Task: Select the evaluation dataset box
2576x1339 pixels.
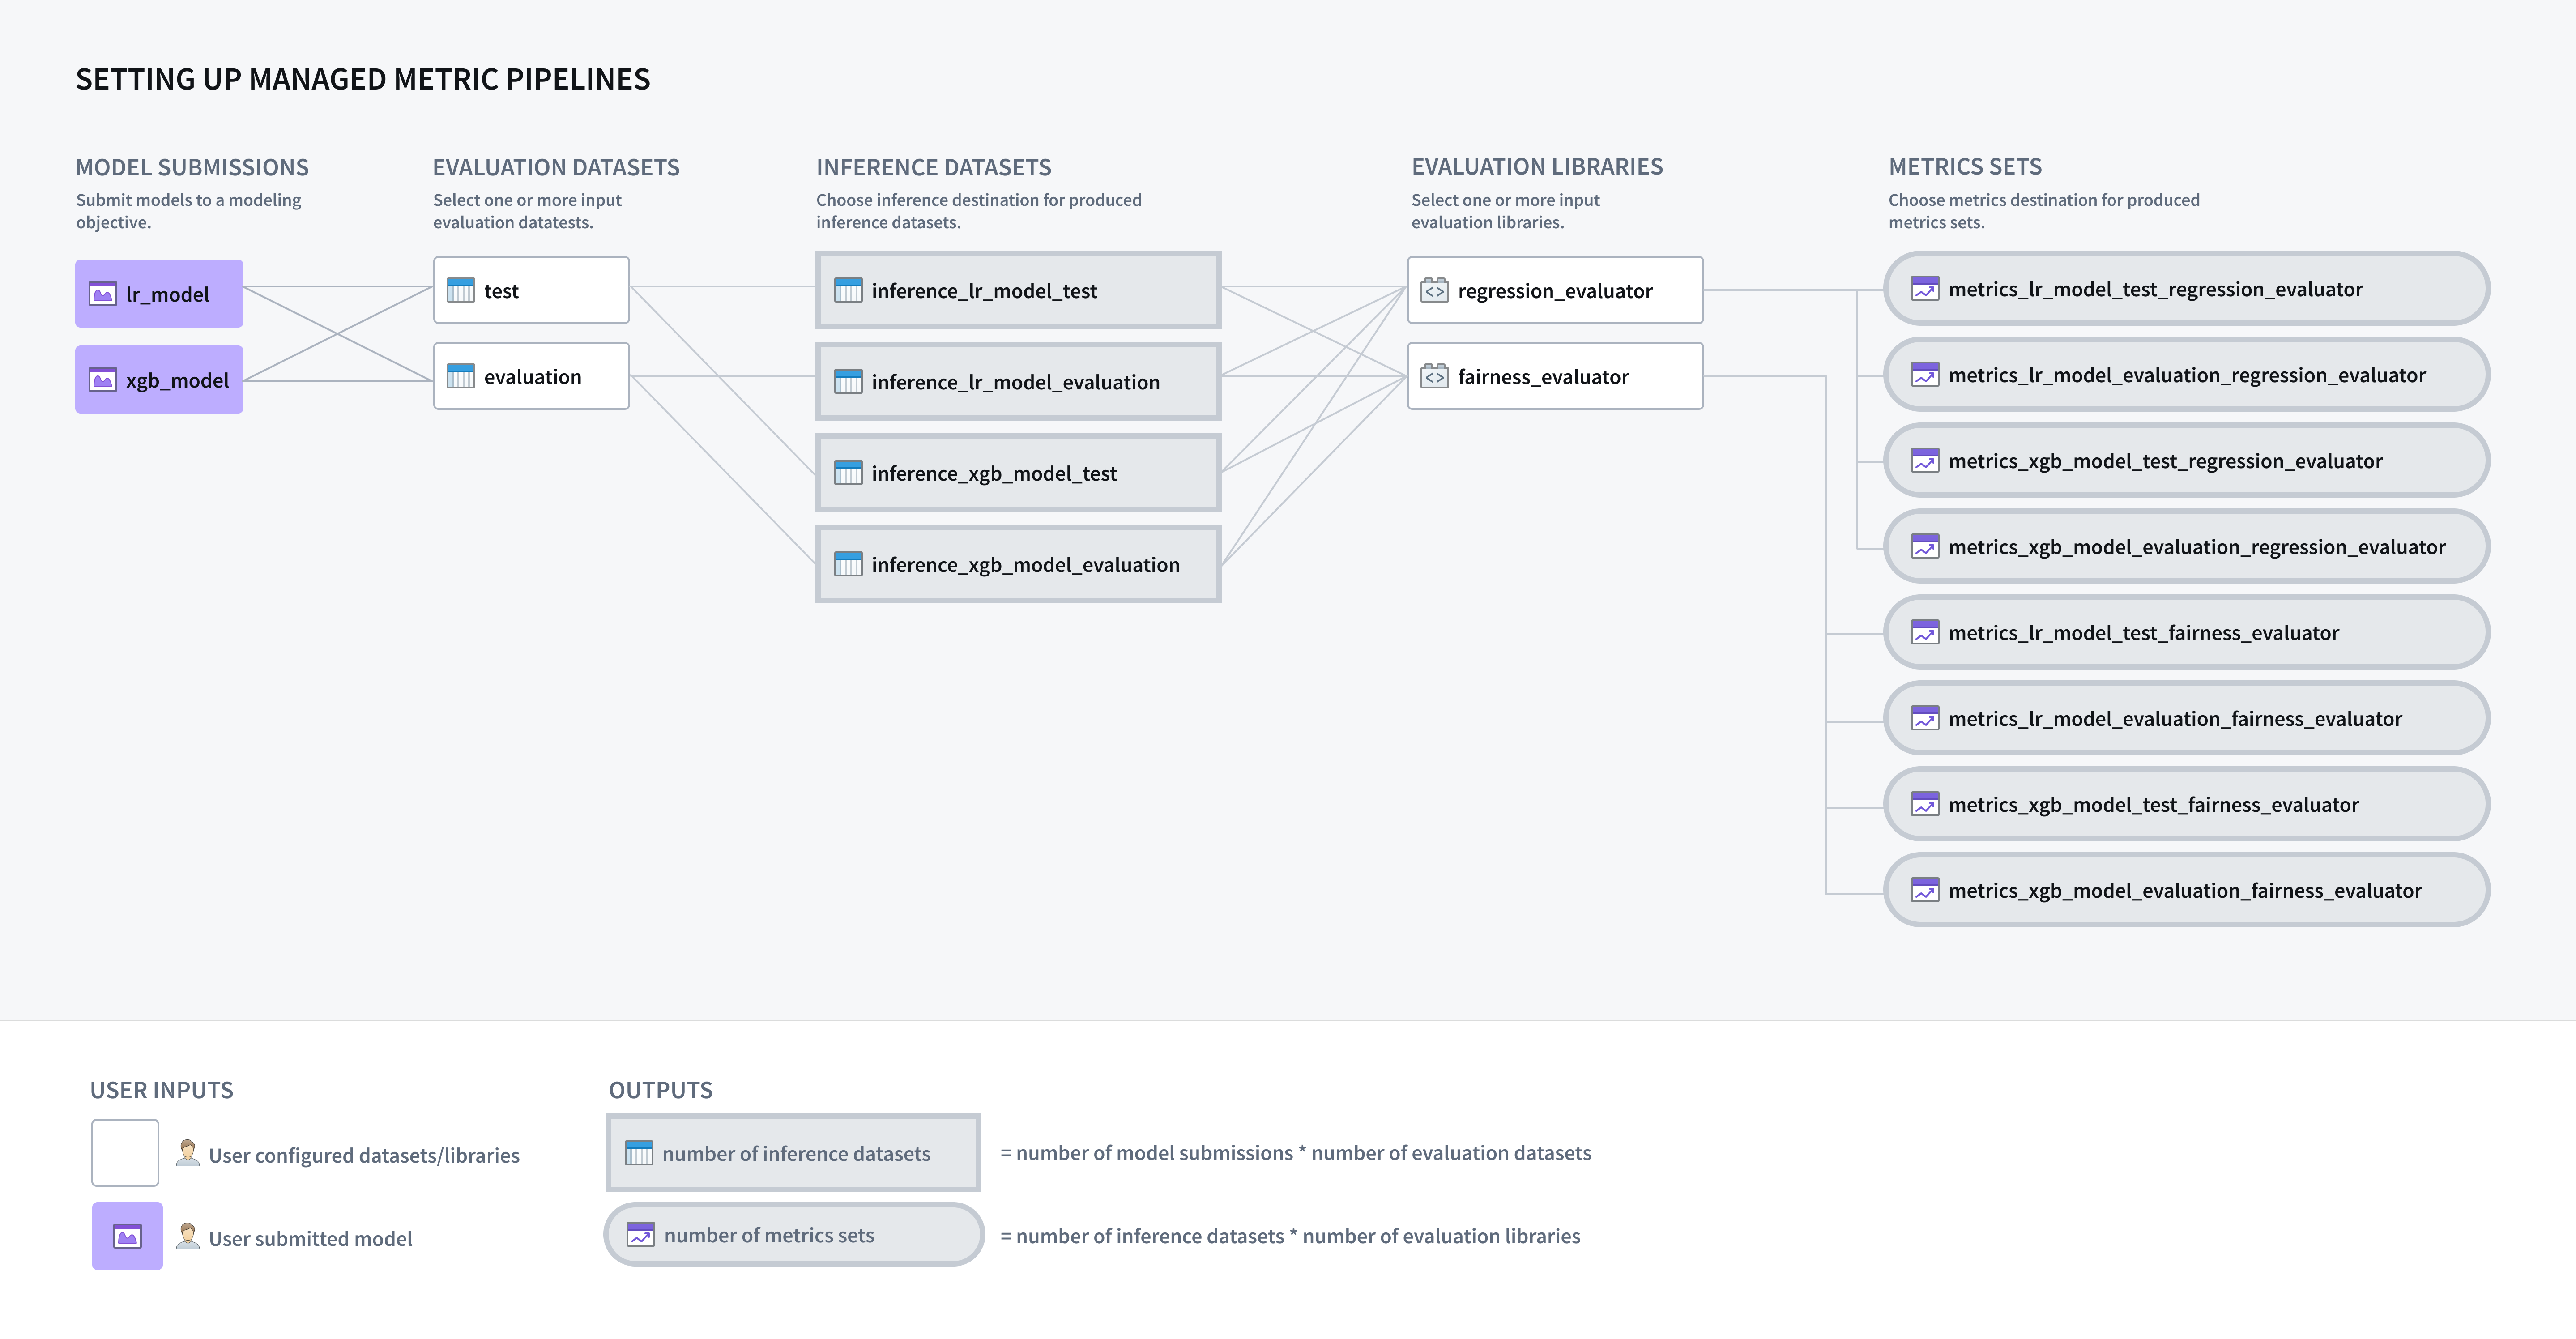Action: 531,376
